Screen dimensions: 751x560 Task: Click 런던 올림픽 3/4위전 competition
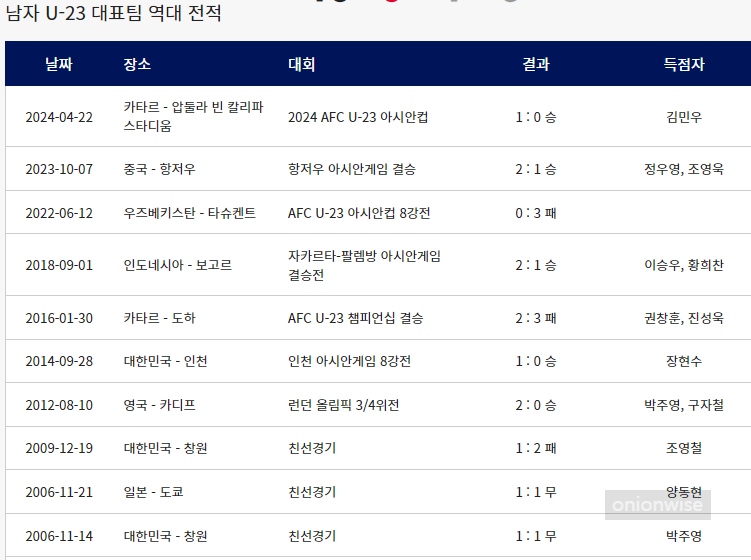(343, 405)
